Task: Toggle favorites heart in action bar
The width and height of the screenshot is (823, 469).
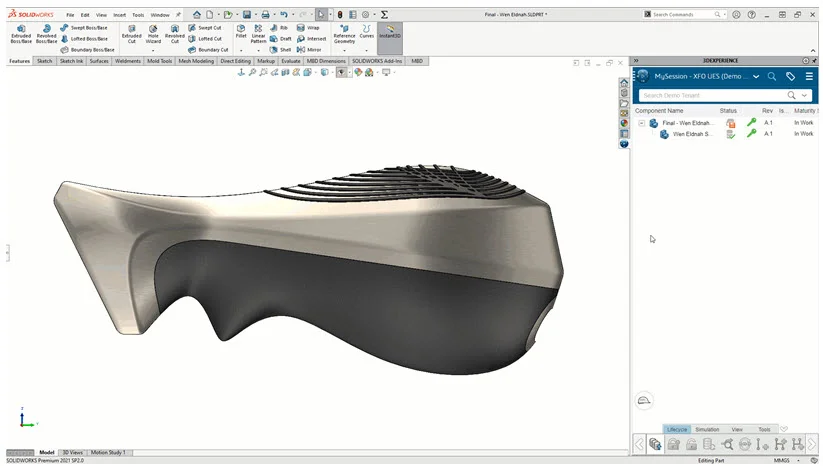Action: [x=785, y=429]
